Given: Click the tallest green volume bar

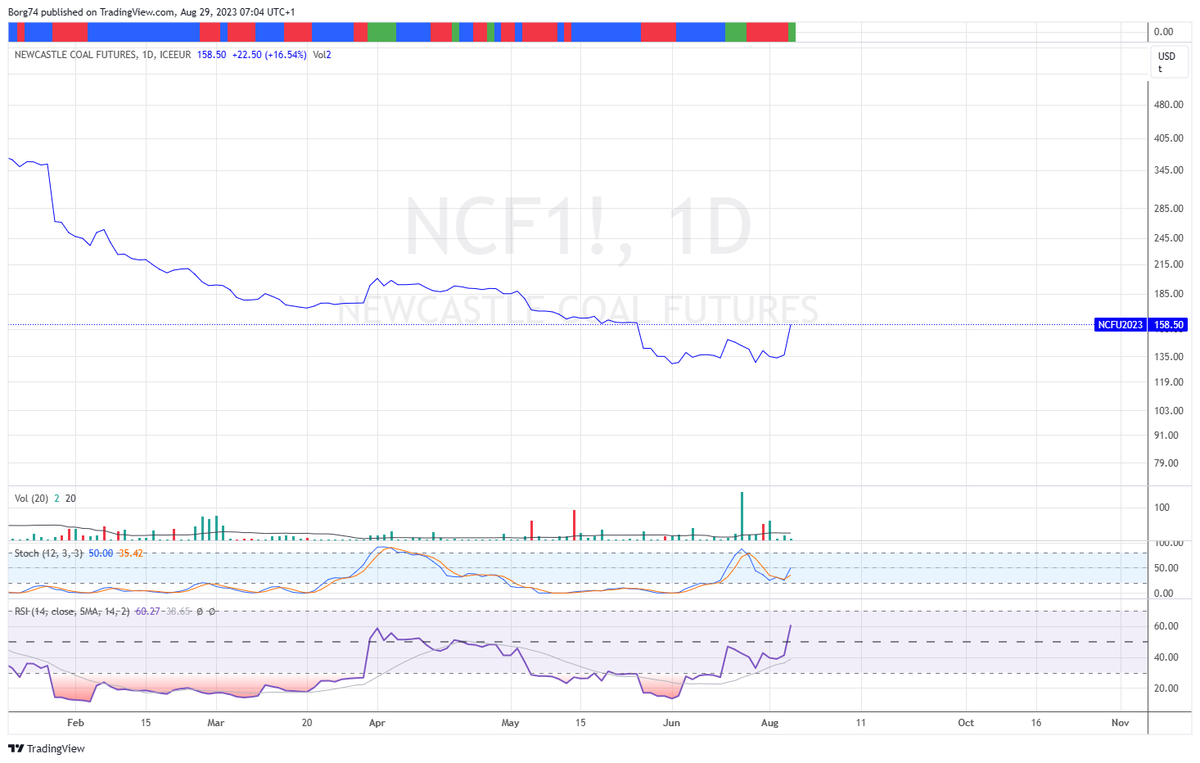Looking at the screenshot, I should [x=742, y=516].
